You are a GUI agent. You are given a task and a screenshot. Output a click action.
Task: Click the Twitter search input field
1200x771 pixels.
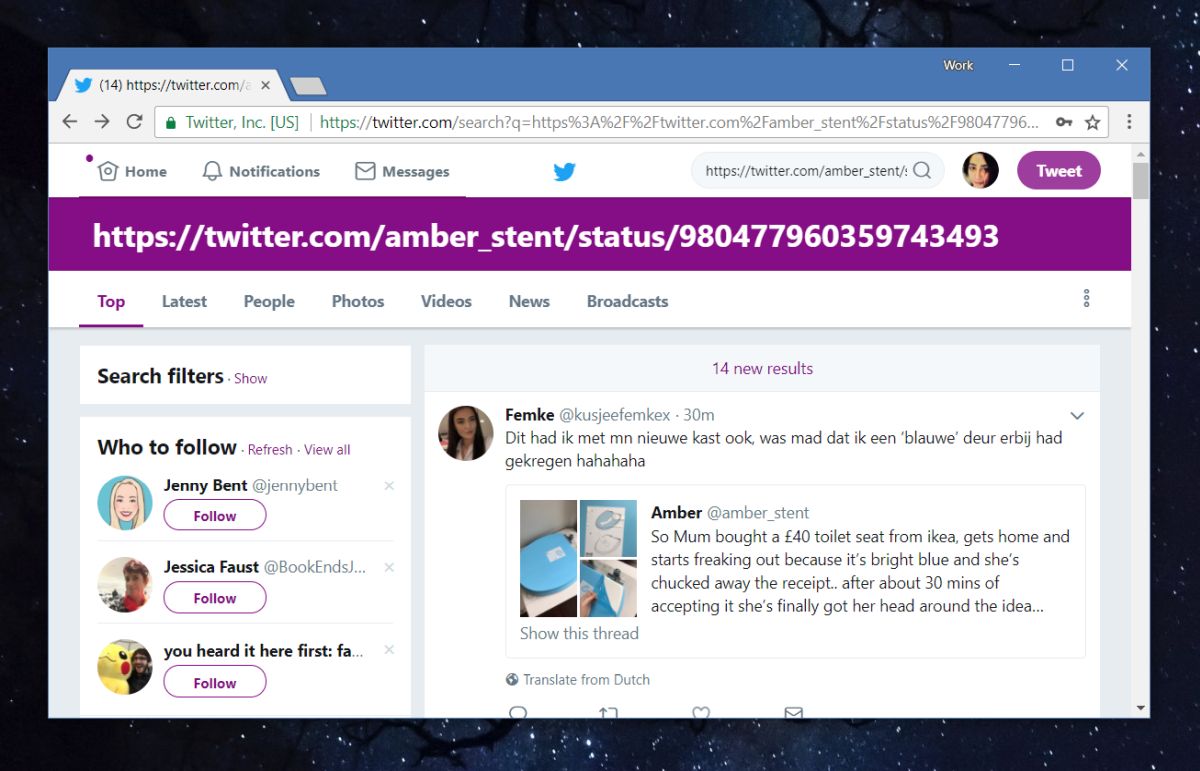(805, 171)
